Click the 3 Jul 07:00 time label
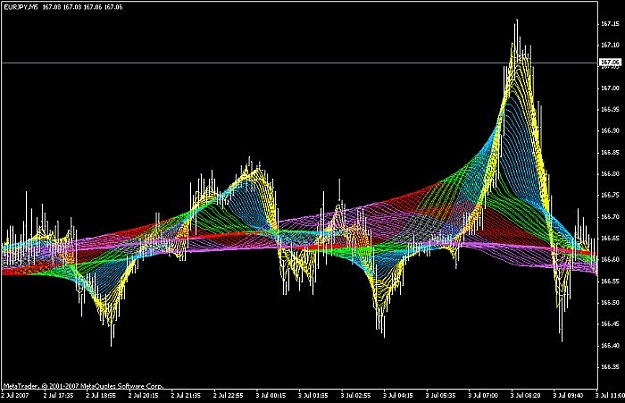 tap(483, 396)
